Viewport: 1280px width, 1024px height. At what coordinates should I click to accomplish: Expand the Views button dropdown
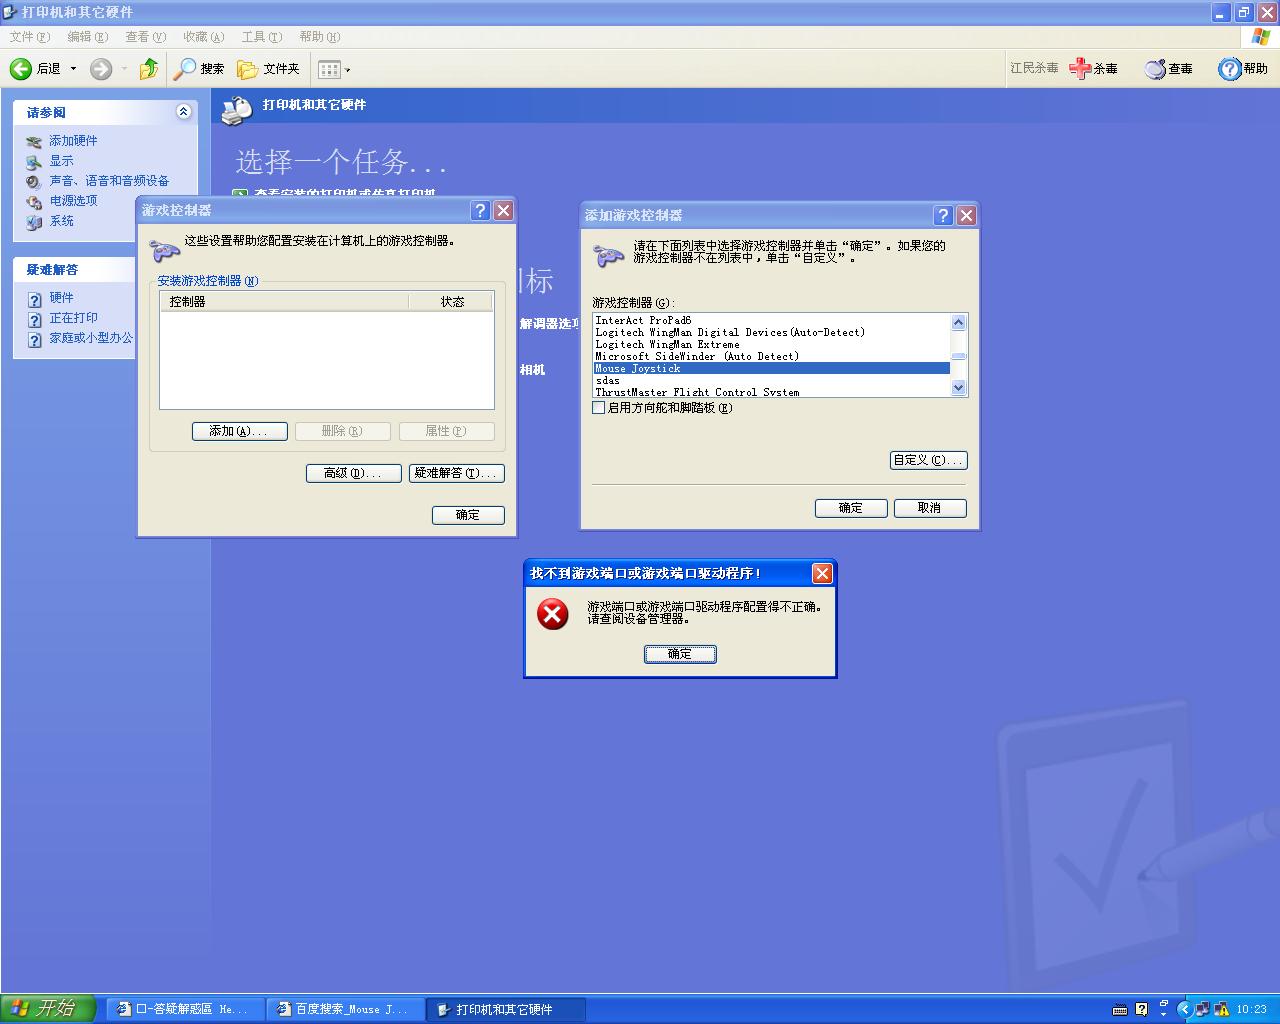348,70
